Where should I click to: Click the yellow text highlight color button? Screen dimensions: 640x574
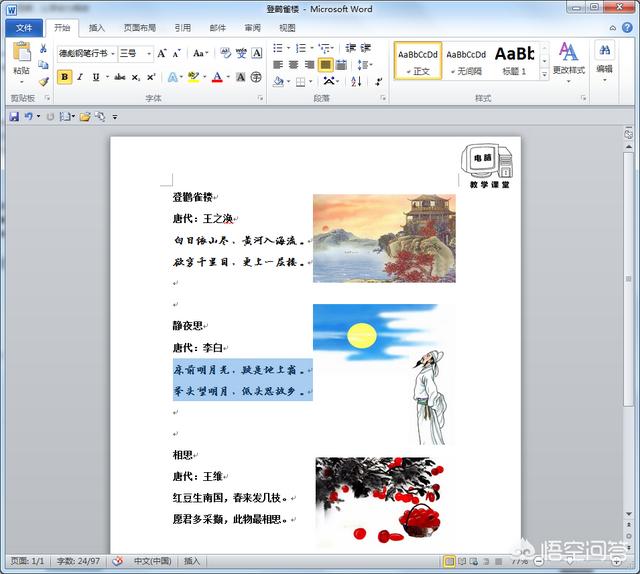(x=193, y=77)
